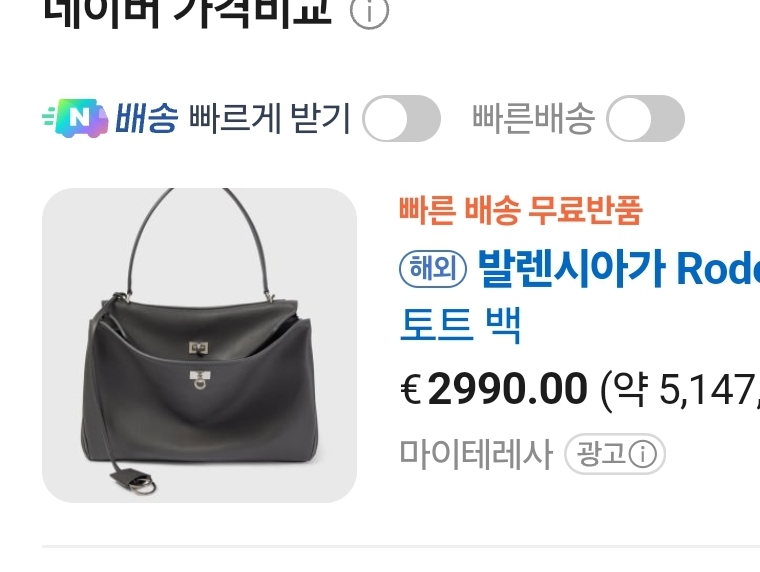This screenshot has width=760, height=572.
Task: Tap the euro currency symbol before 2990.00
Action: (411, 389)
